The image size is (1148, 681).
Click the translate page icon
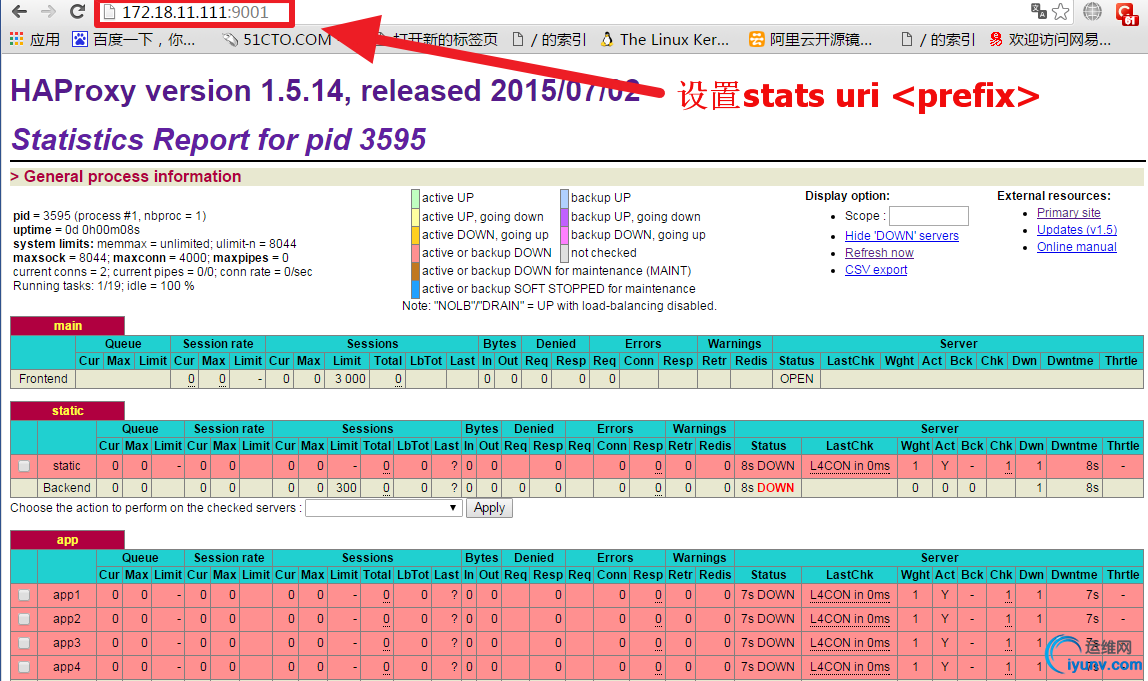coord(1039,11)
